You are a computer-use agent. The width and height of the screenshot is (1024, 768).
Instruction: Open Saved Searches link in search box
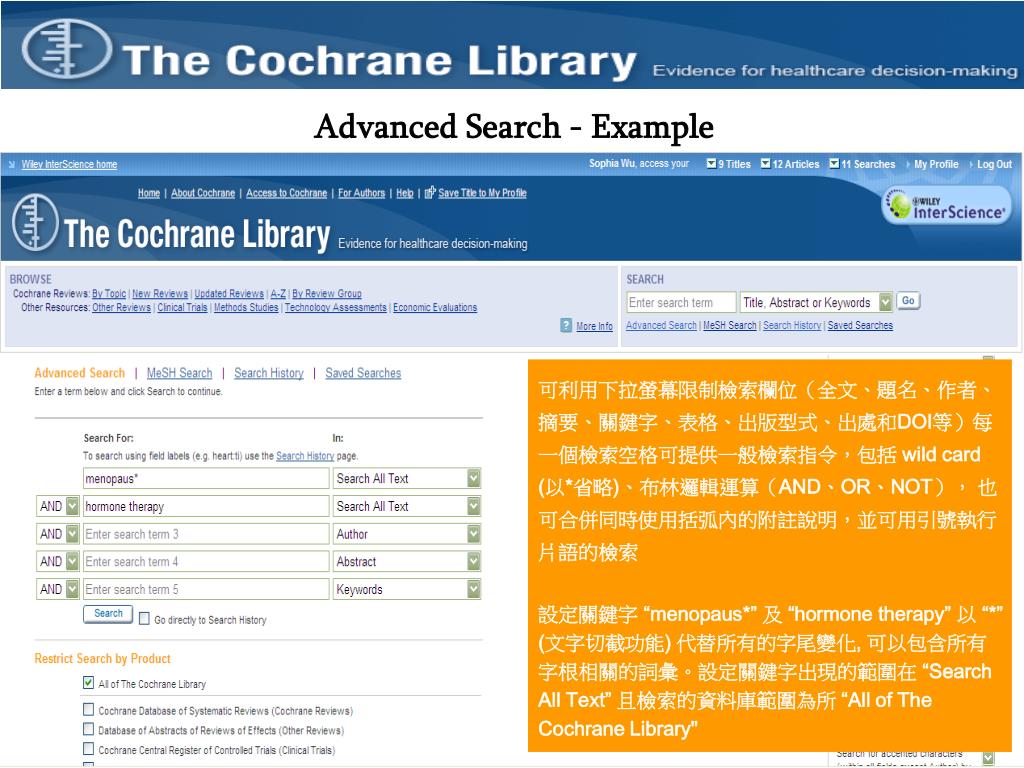860,325
